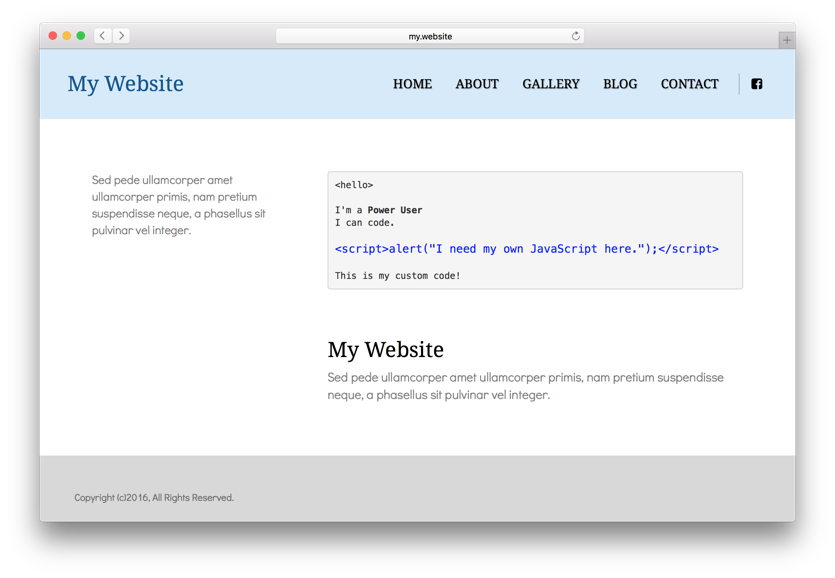This screenshot has height=578, width=835.
Task: Click the blue script alert code line
Action: (x=527, y=249)
